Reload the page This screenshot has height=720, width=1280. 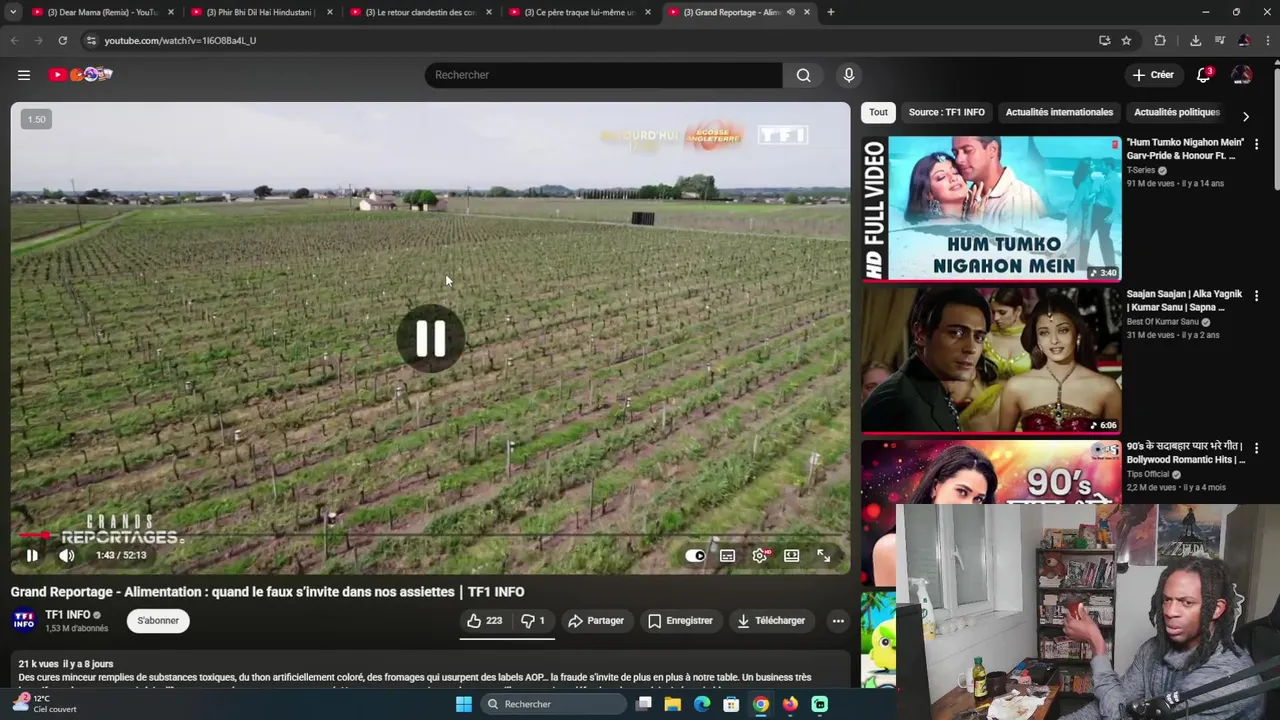point(62,40)
